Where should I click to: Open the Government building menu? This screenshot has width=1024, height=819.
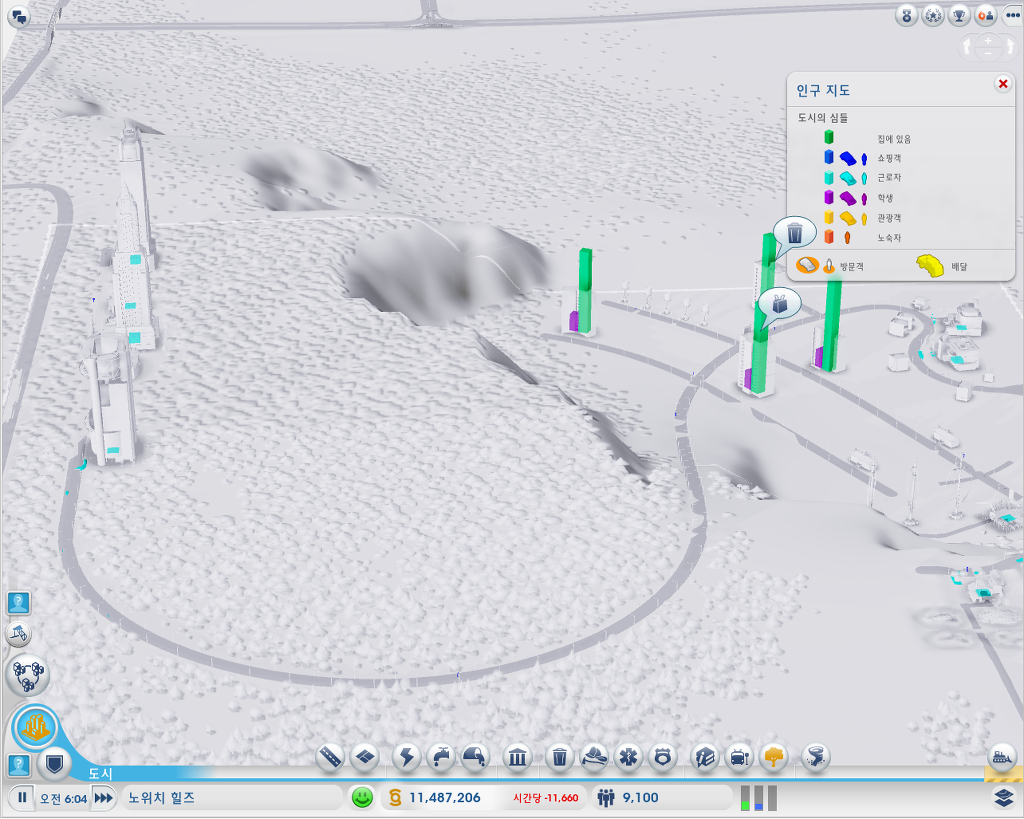[517, 758]
